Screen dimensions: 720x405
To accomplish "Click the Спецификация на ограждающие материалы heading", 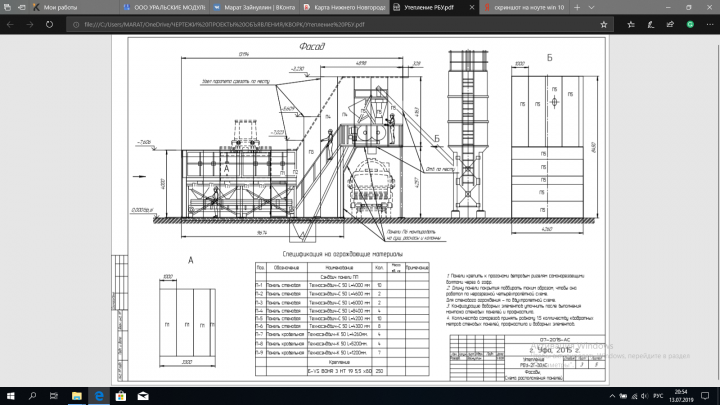I will click(x=343, y=254).
